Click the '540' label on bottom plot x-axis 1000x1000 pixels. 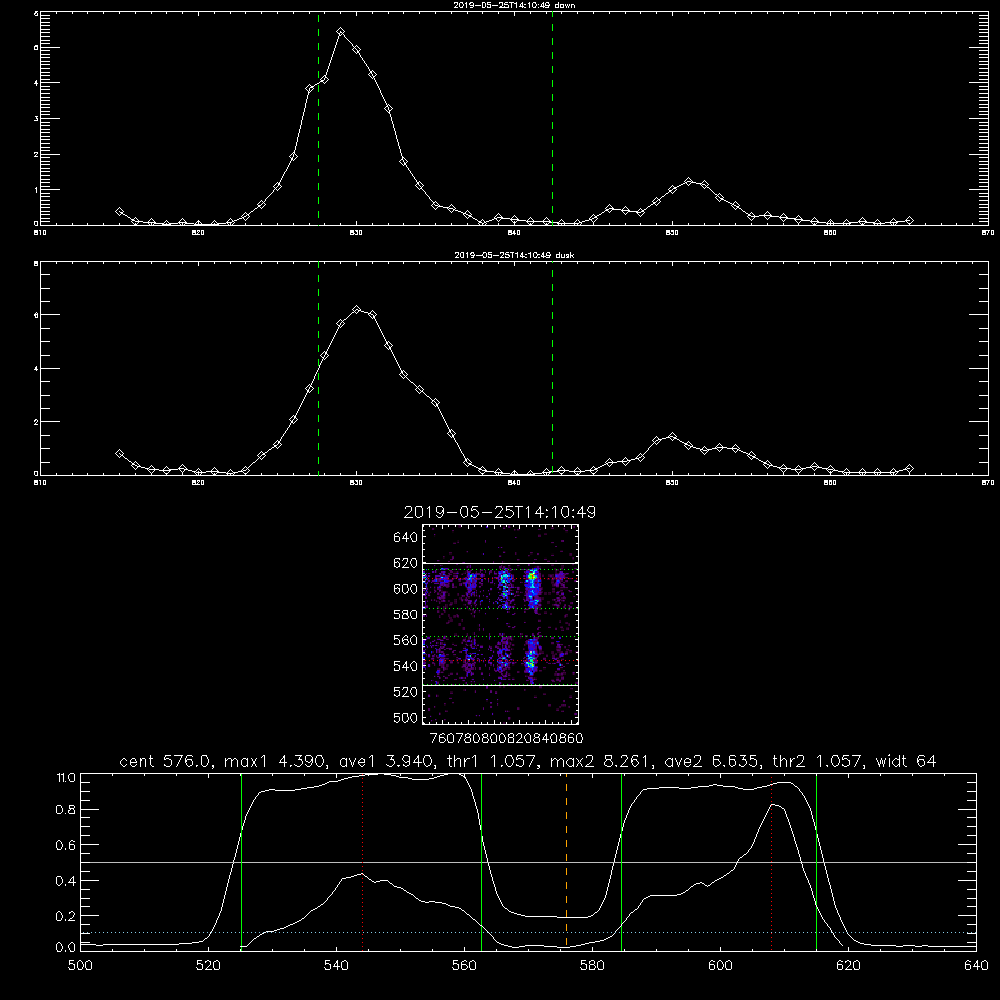[336, 966]
